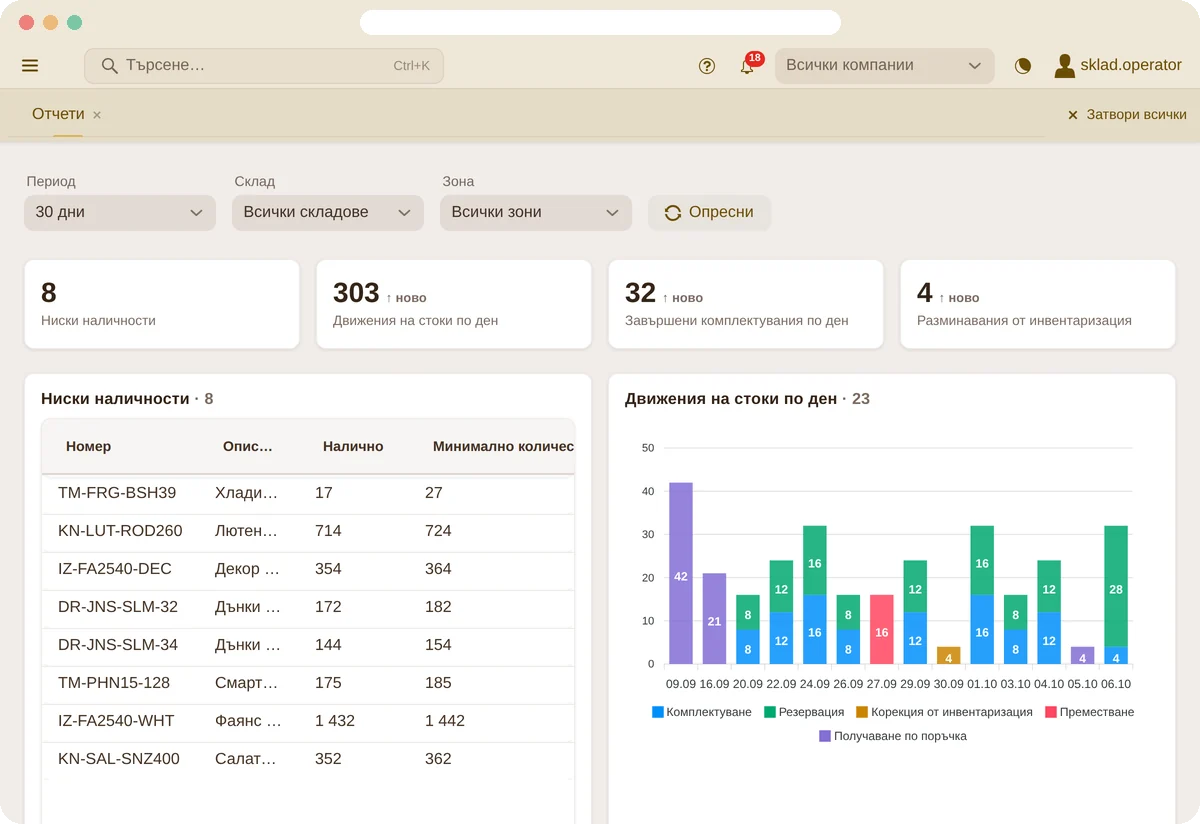Sort by Минимално количество column header

(x=503, y=447)
